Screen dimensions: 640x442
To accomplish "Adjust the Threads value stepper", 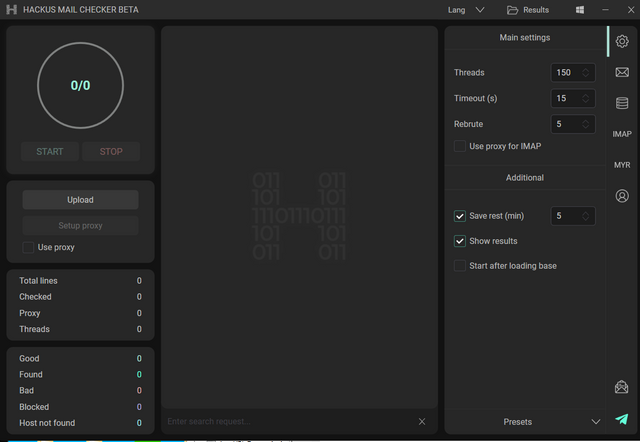I will (587, 73).
